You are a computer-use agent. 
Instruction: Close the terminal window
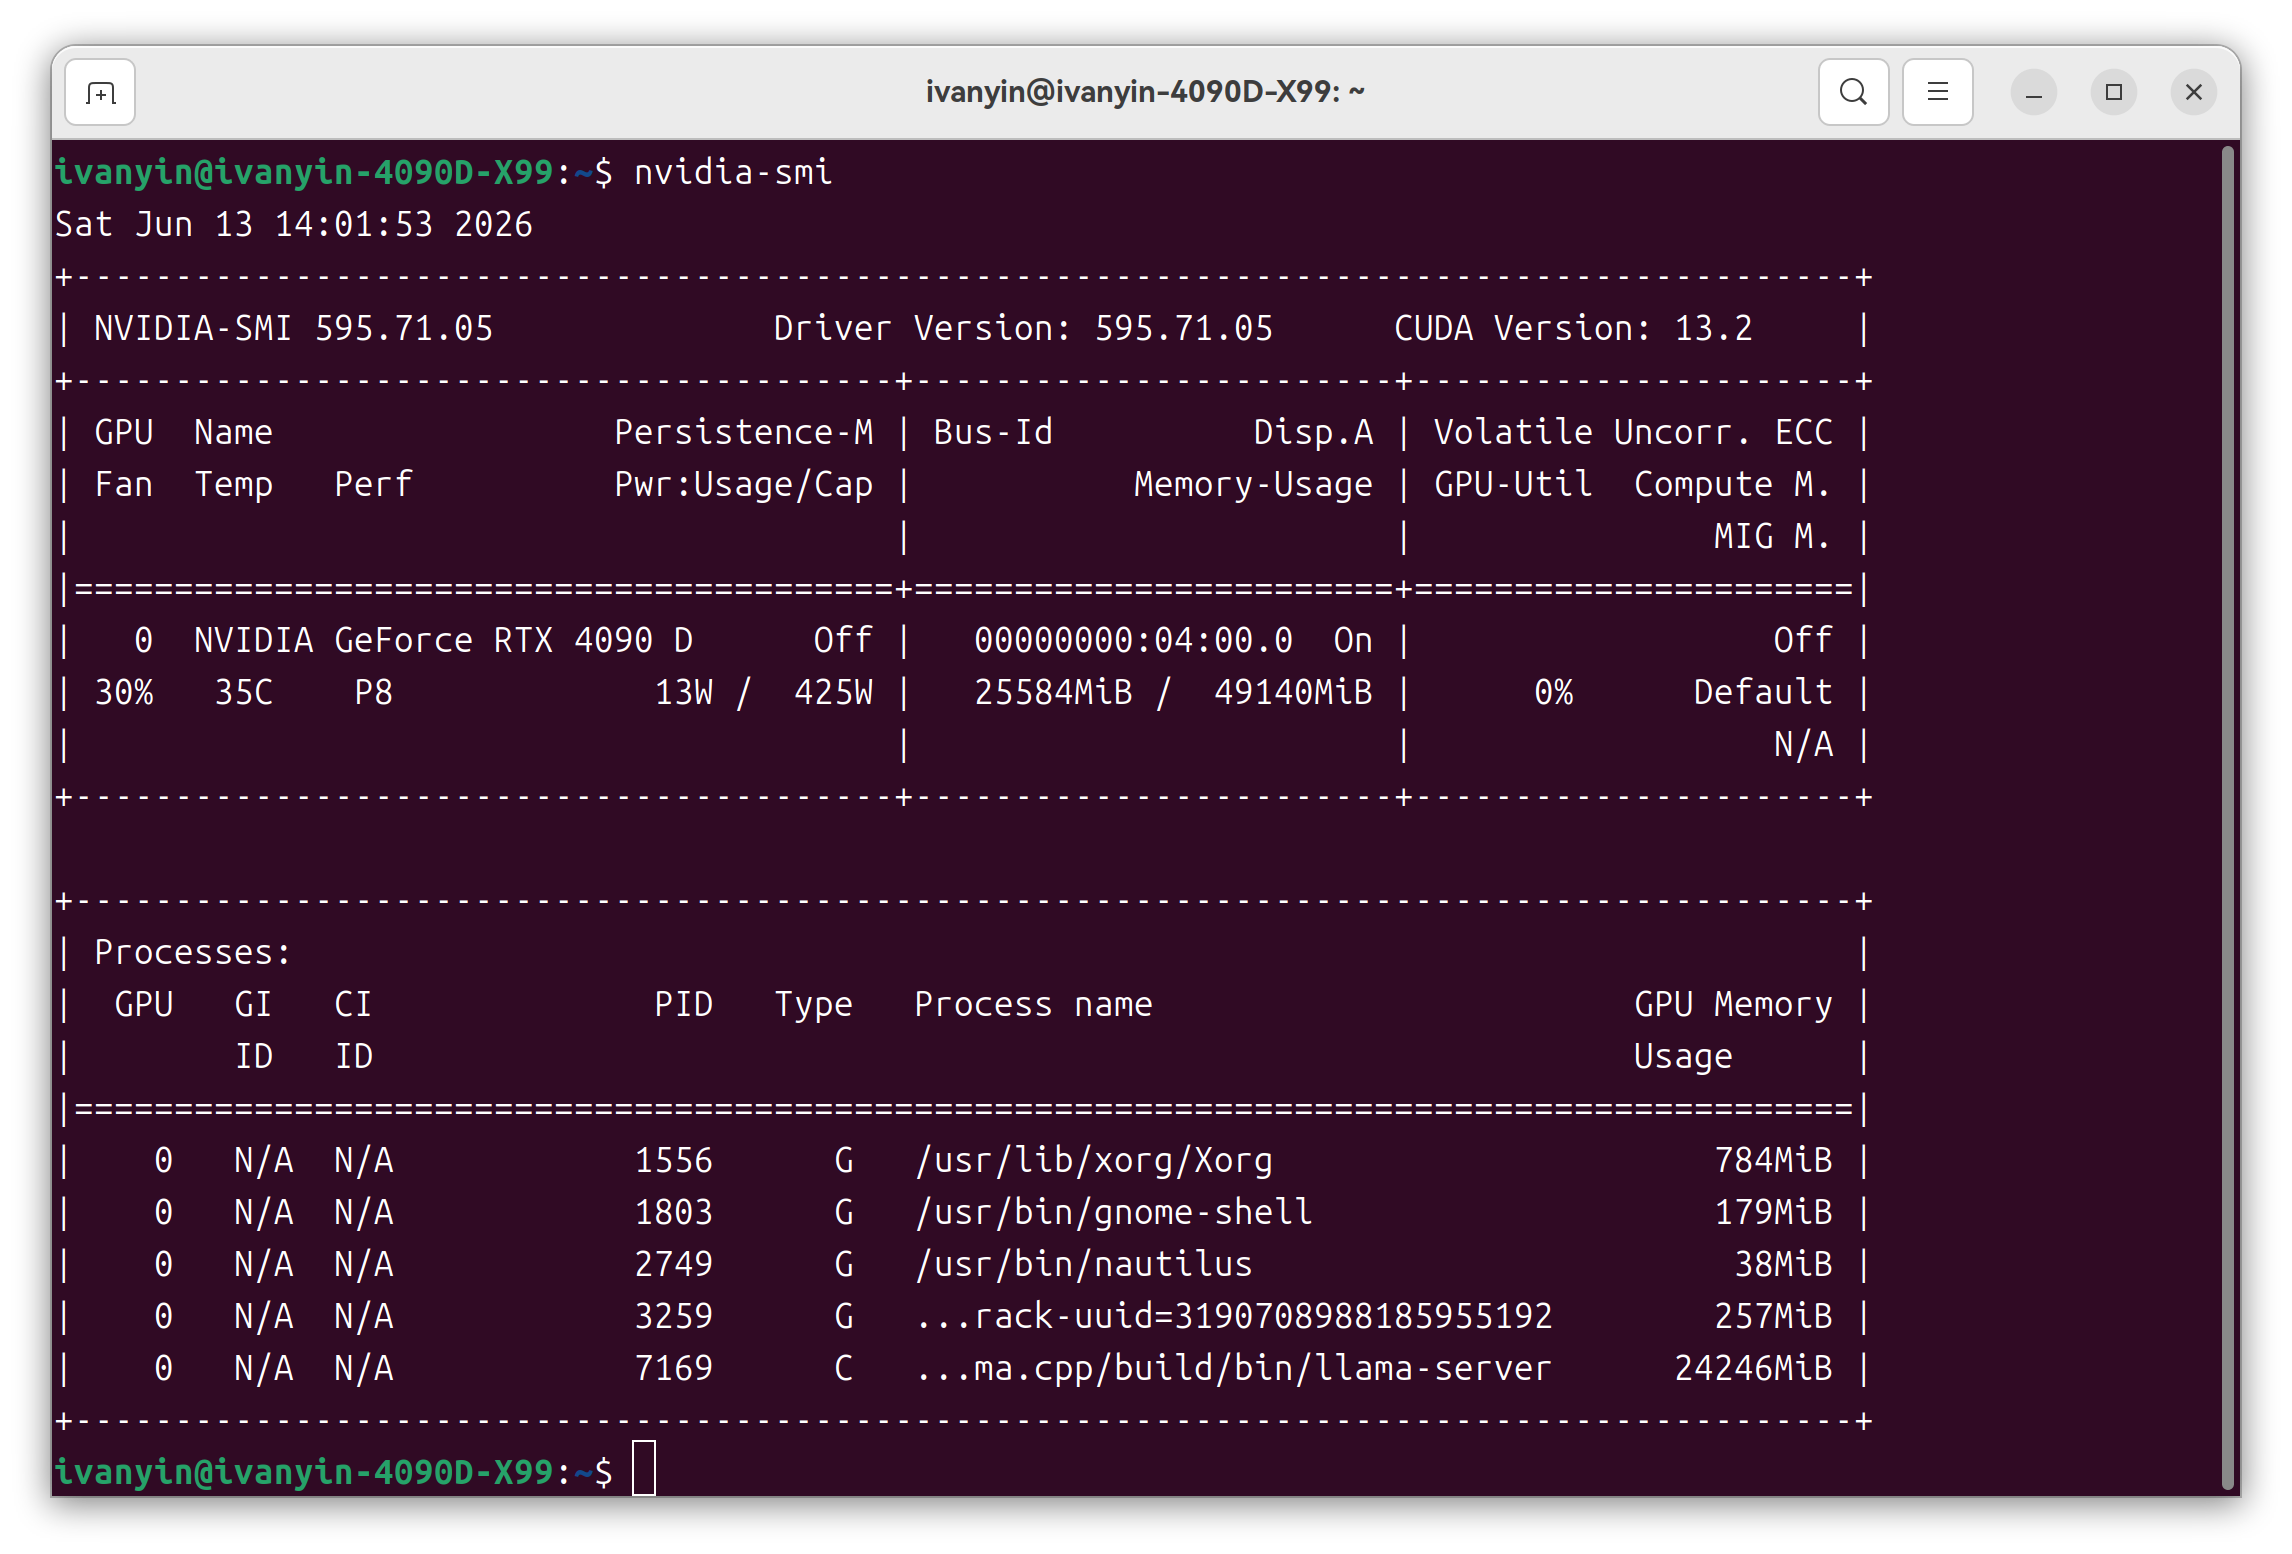[x=2193, y=93]
